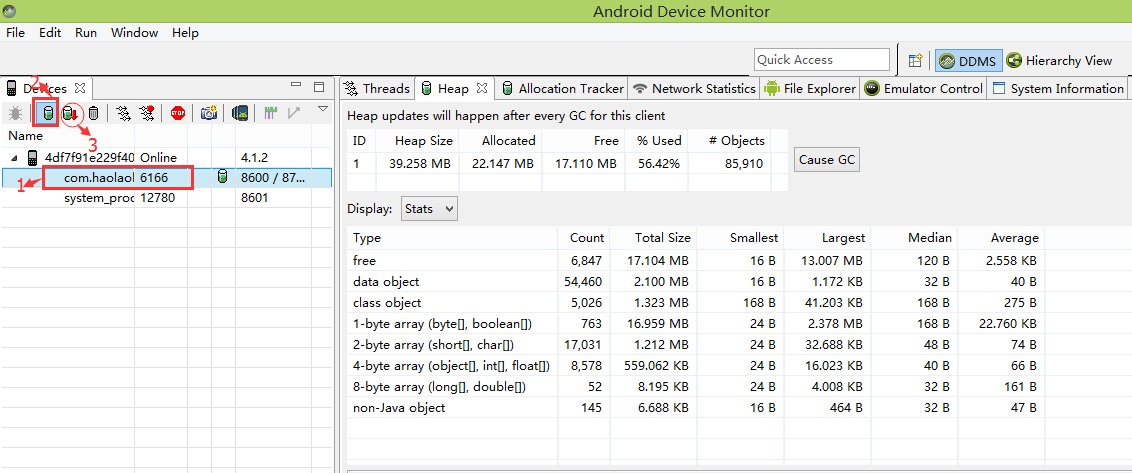Viewport: 1132px width, 473px height.
Task: Open the Window menu
Action: [134, 32]
